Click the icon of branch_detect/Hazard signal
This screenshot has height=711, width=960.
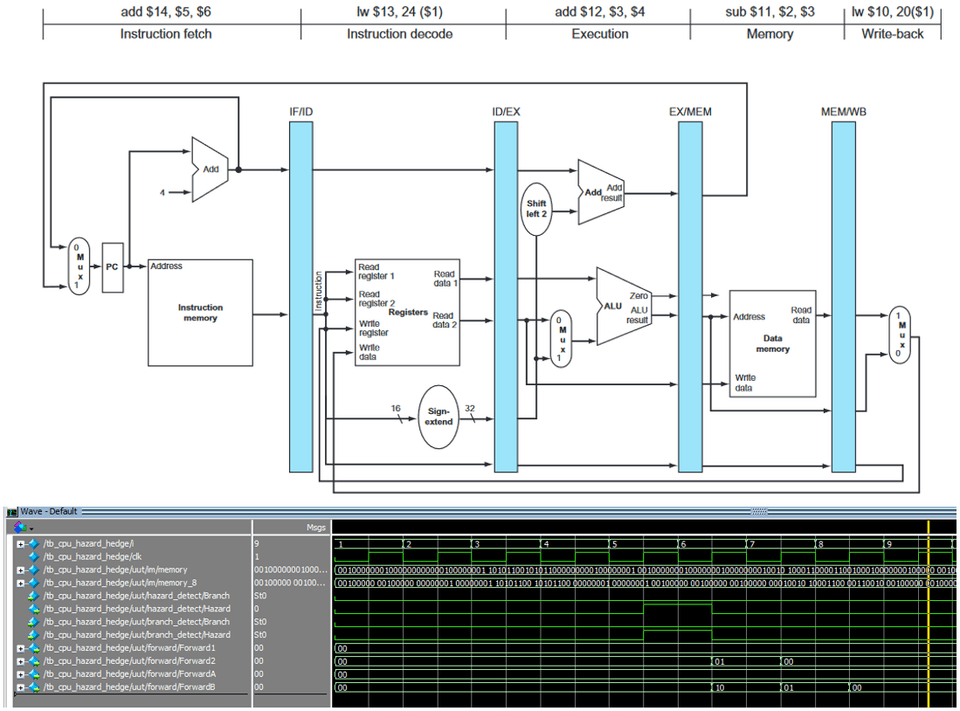coord(34,635)
